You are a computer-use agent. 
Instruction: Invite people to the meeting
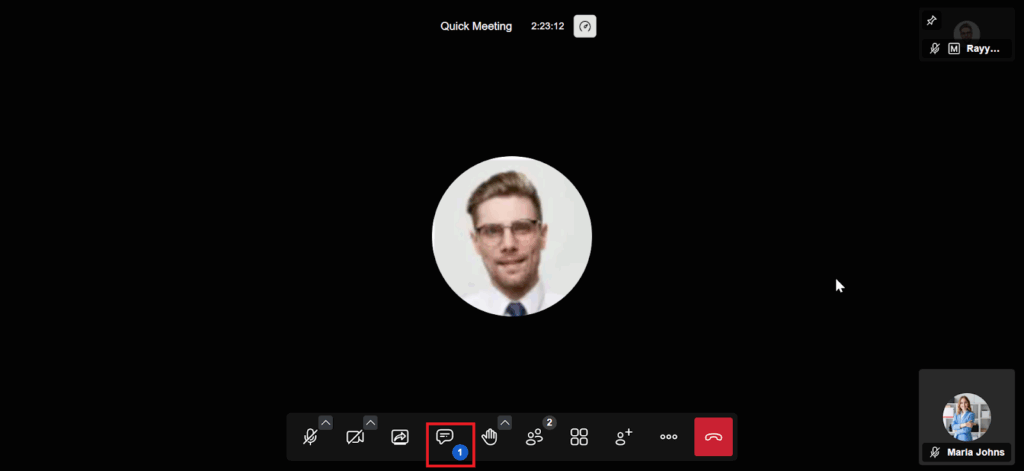tap(624, 437)
